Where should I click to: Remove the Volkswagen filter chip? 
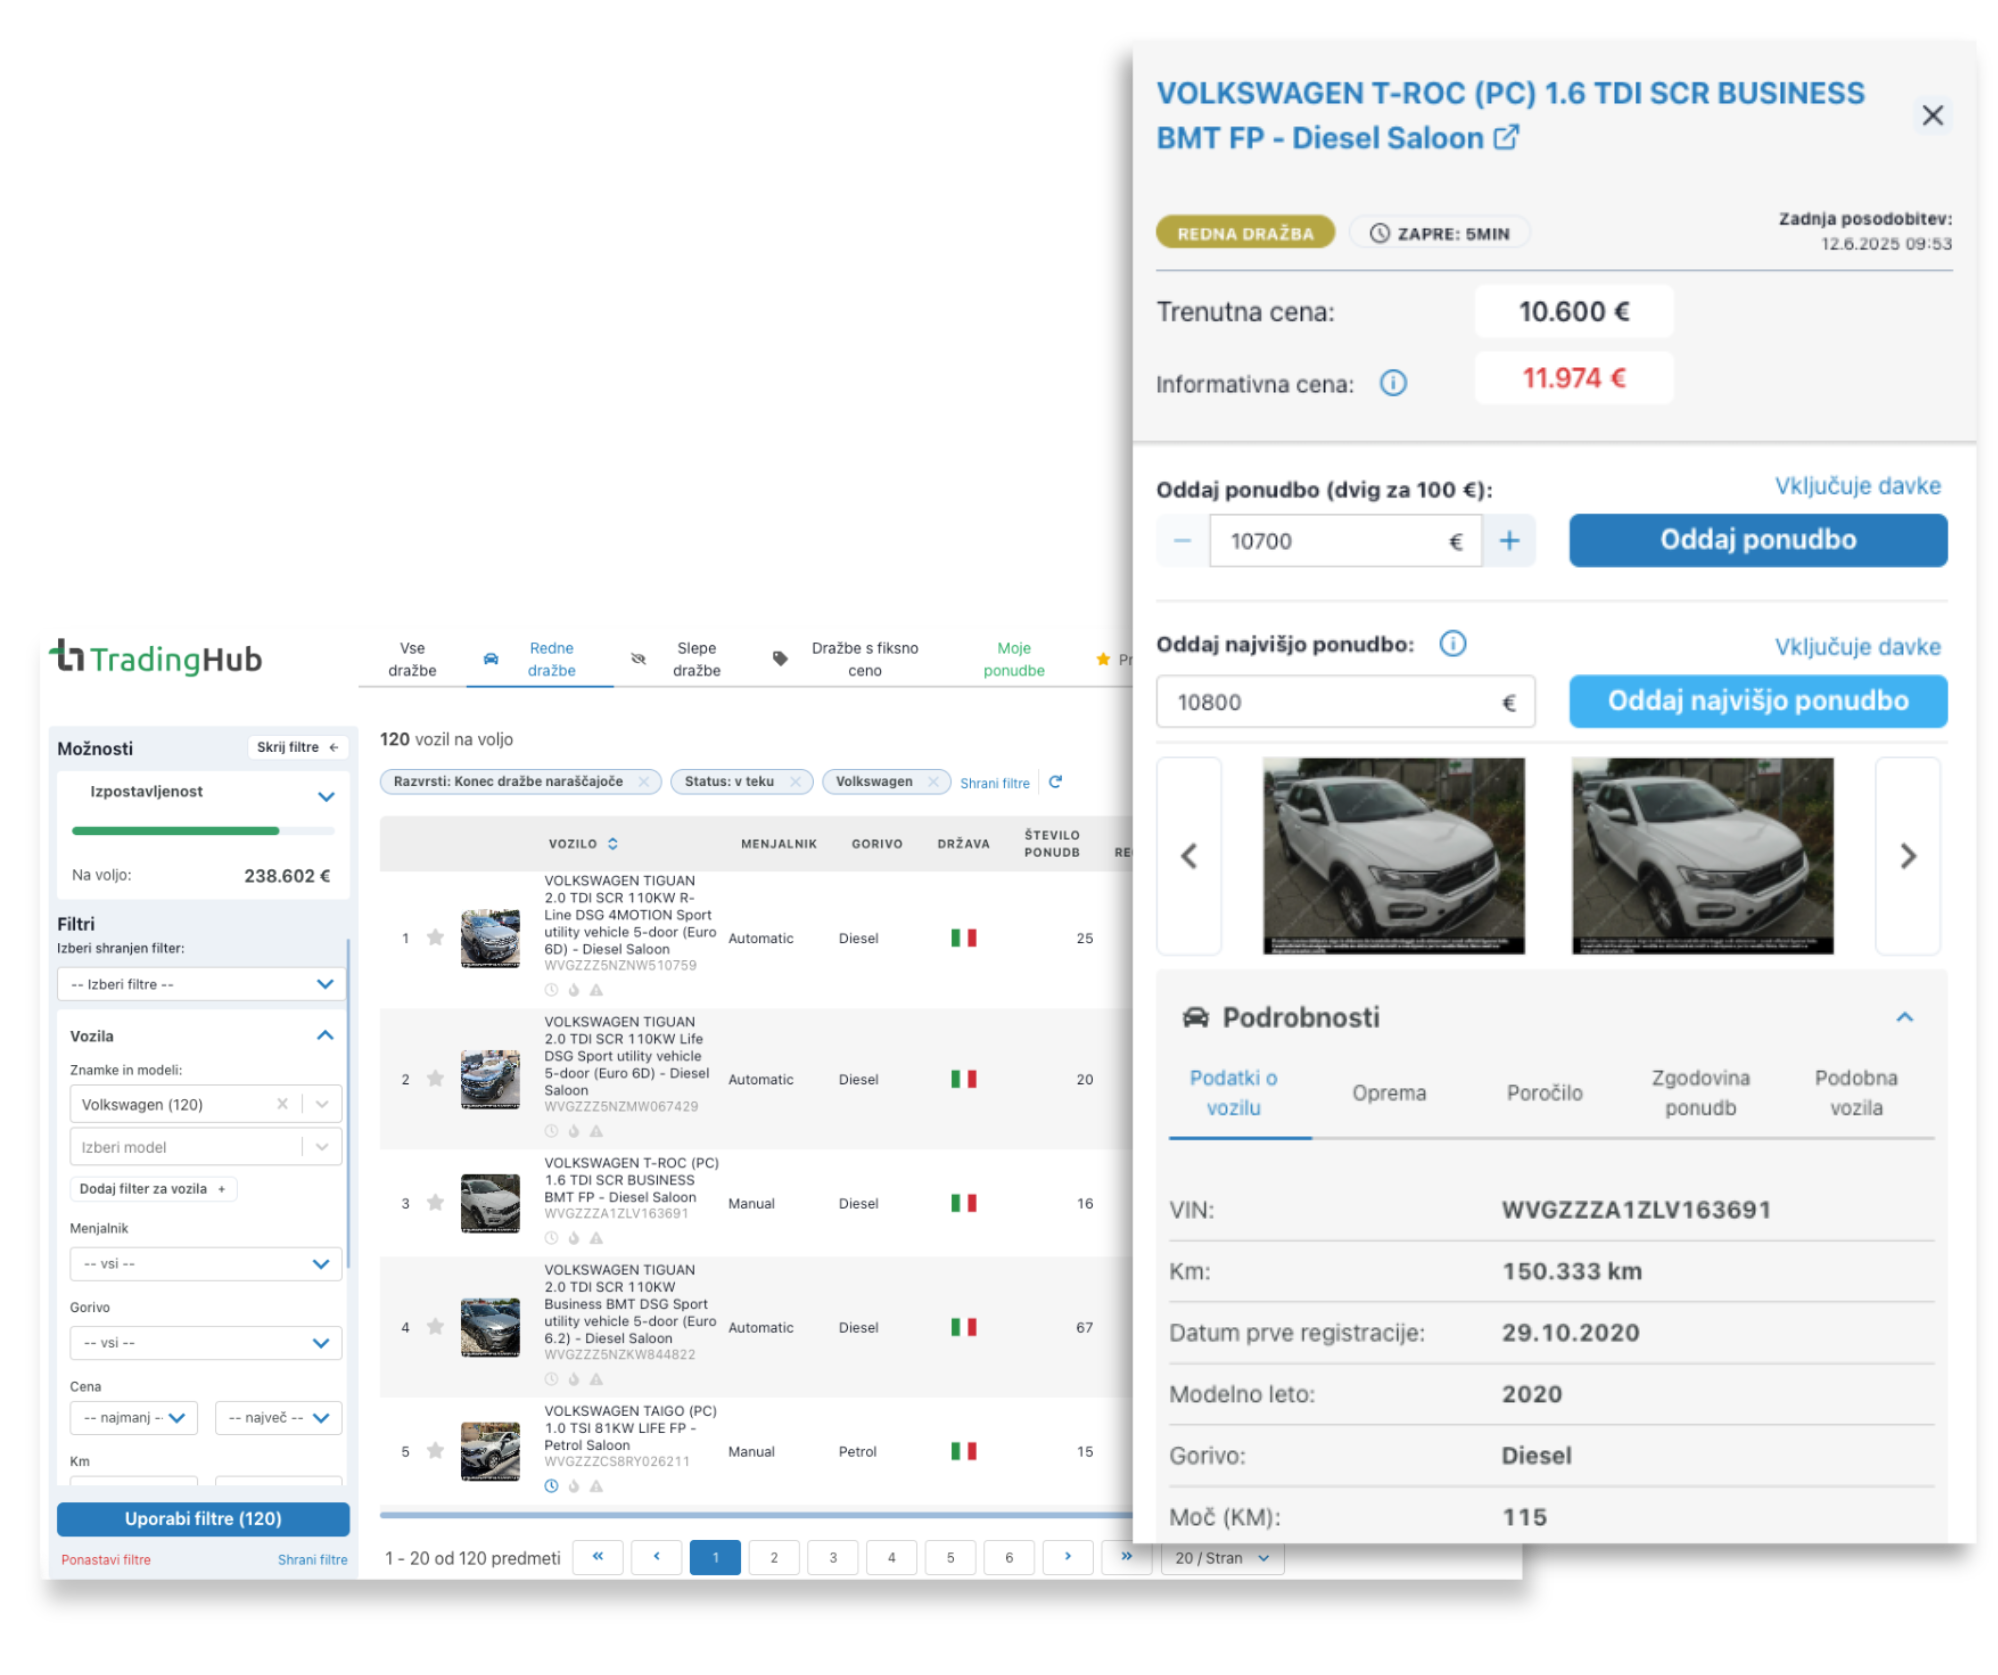pos(933,782)
